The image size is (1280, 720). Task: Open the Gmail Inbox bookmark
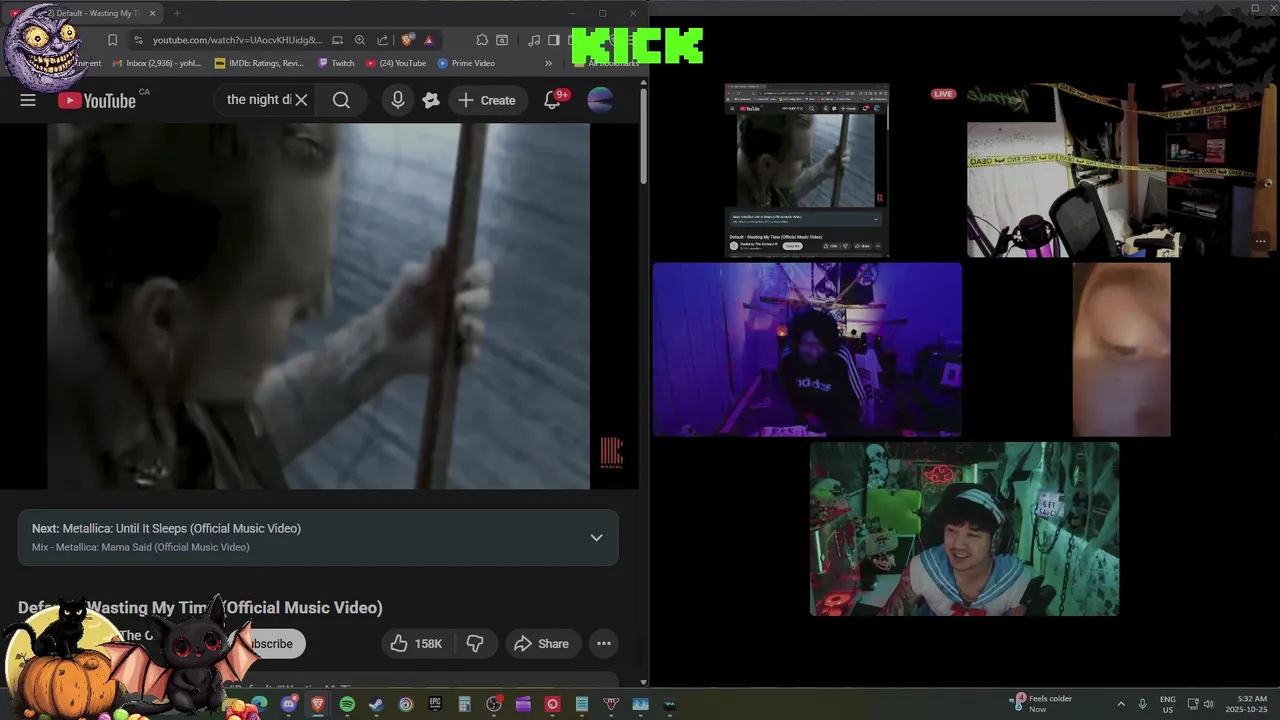point(158,63)
